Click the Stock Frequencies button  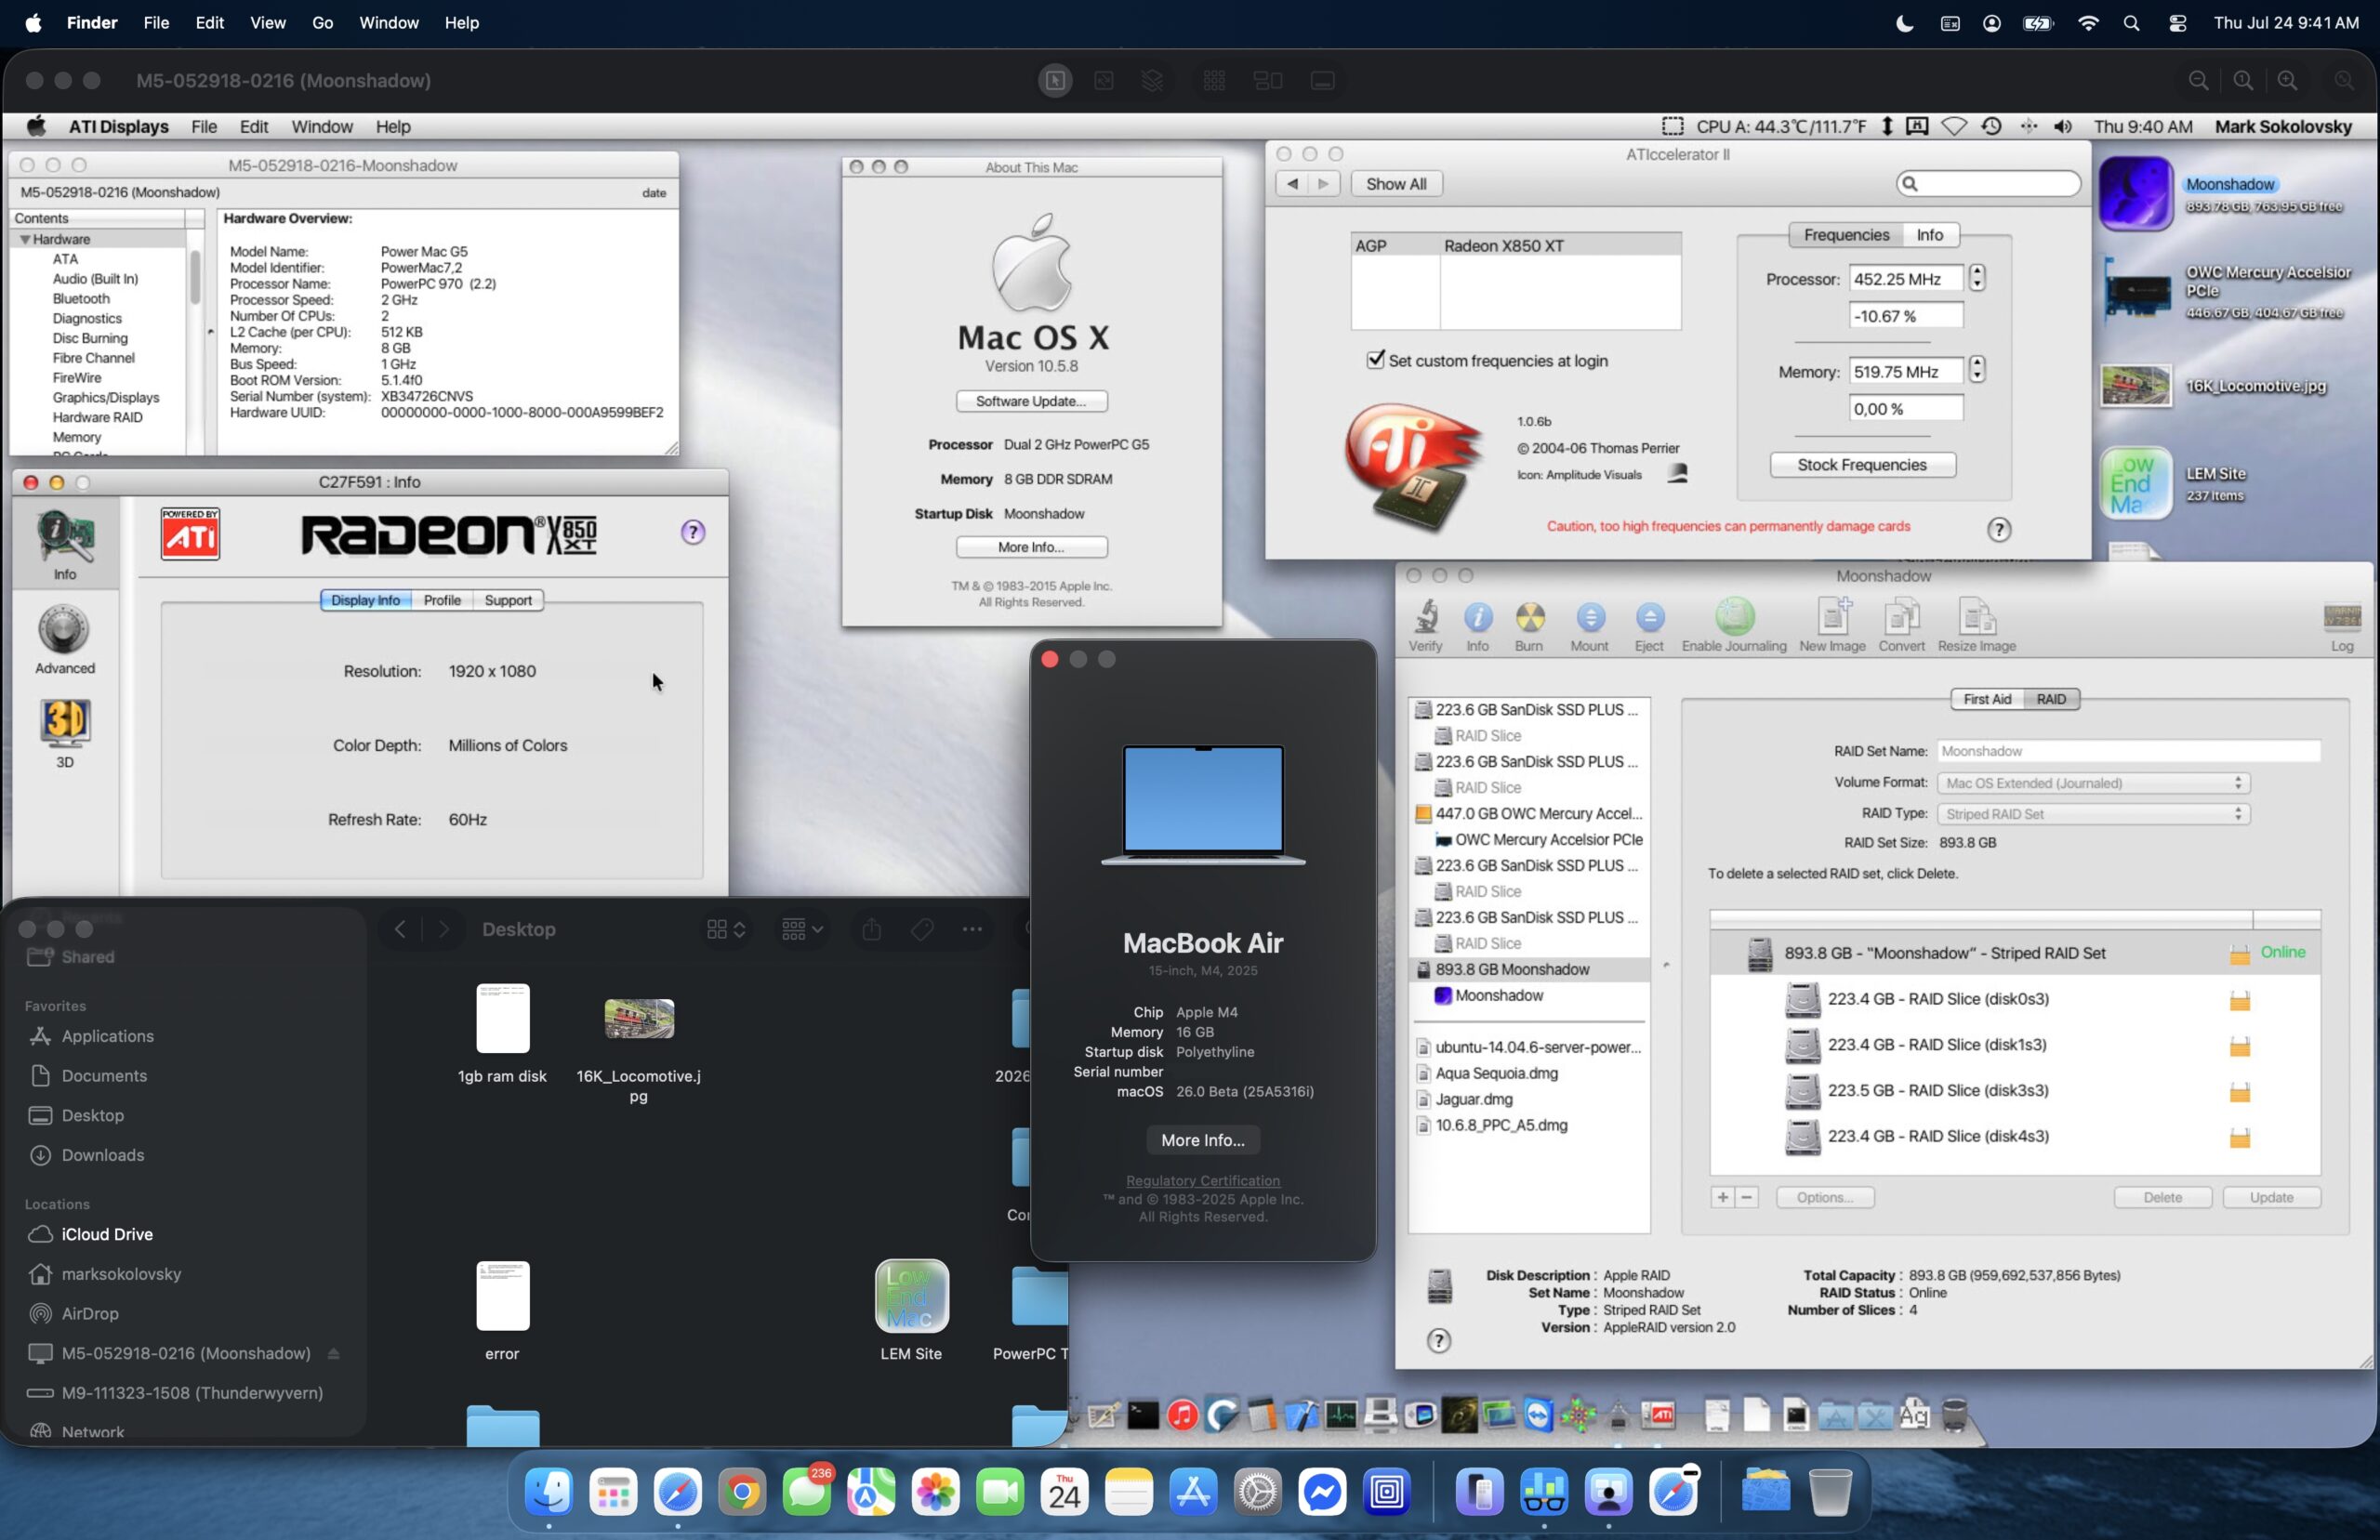(1861, 465)
